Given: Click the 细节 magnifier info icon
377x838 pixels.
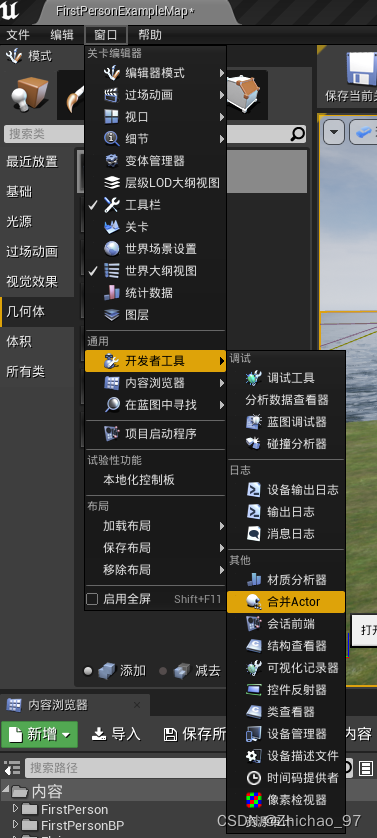Looking at the screenshot, I should 111,139.
